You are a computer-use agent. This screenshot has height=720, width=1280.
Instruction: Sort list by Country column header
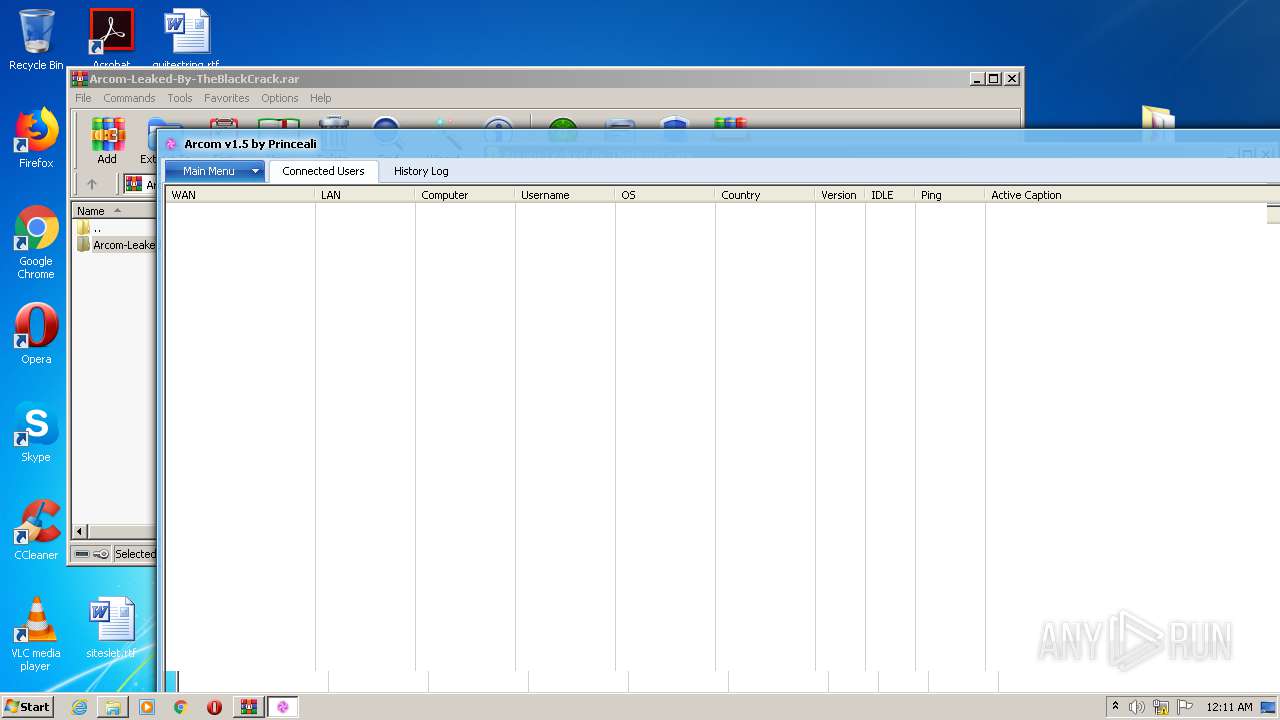coord(765,195)
